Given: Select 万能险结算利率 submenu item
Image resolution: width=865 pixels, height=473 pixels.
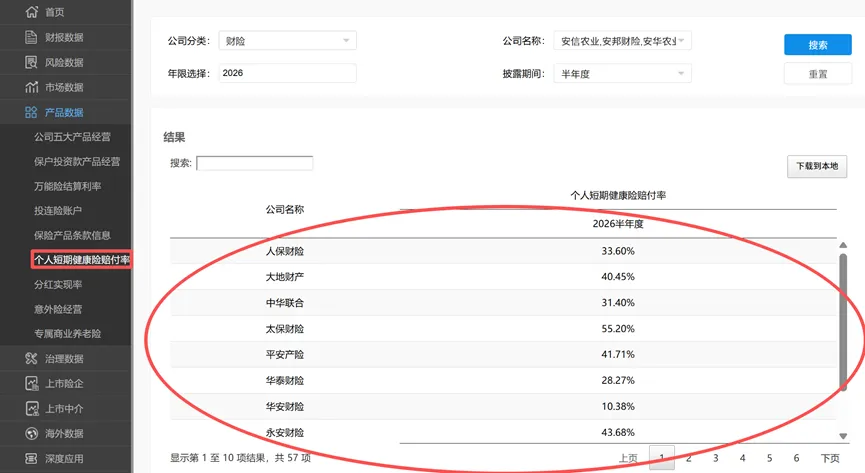Looking at the screenshot, I should [x=67, y=186].
